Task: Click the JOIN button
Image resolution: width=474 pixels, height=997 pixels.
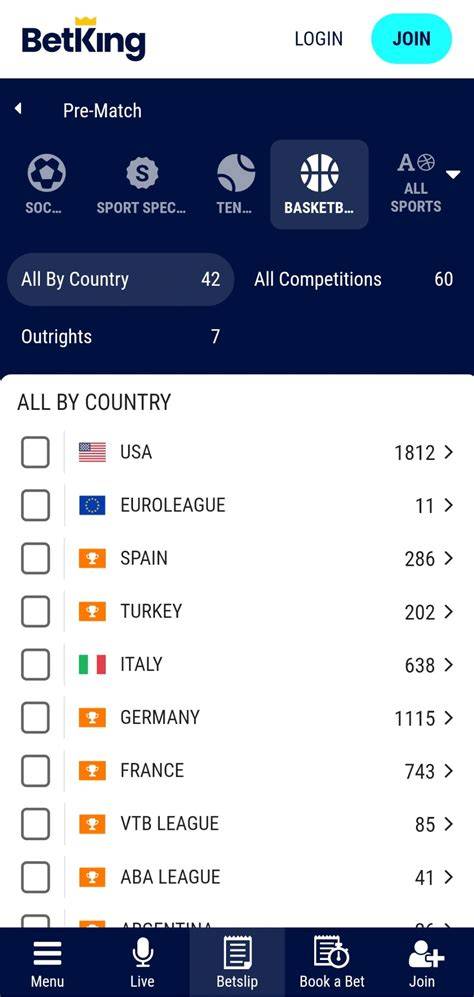Action: click(411, 39)
